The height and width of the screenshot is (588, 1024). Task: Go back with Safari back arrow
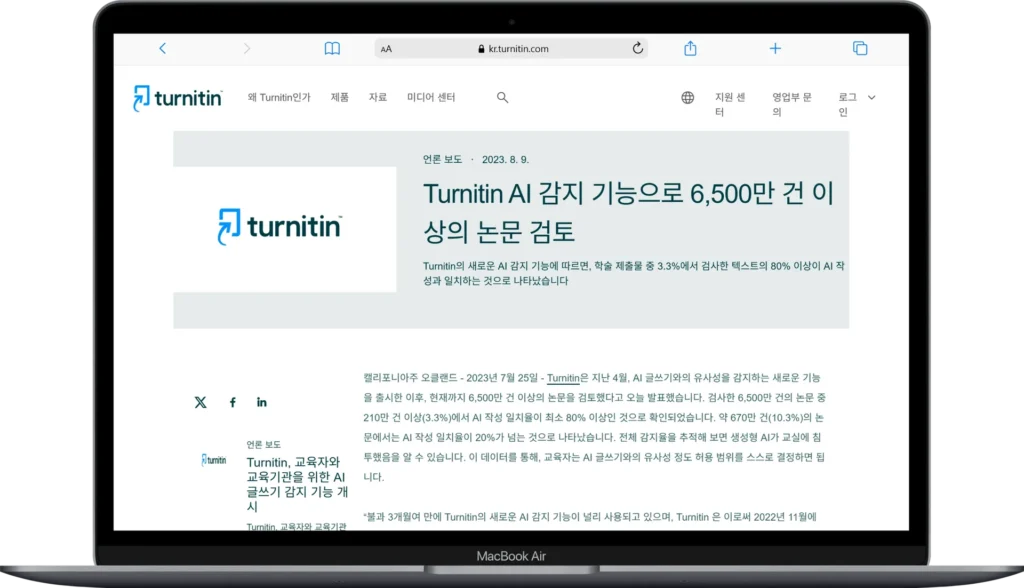pos(163,48)
